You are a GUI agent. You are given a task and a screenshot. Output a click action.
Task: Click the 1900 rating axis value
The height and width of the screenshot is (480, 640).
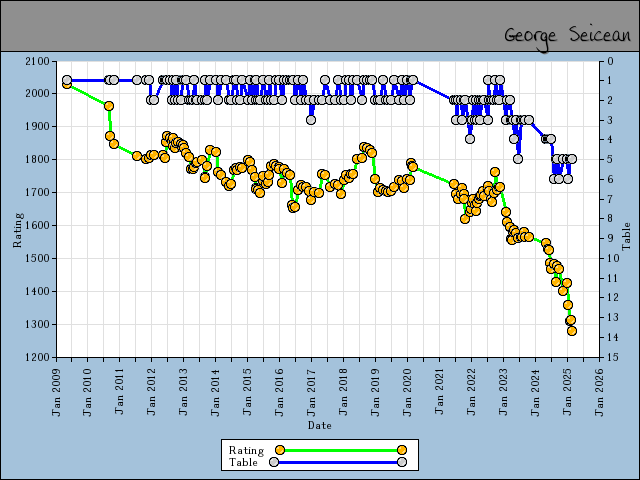[x=37, y=127]
